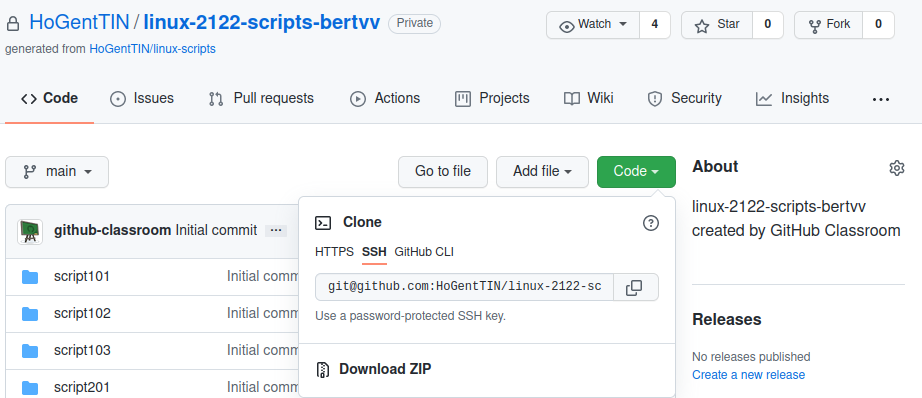The image size is (922, 398).
Task: Expand the Add file dropdown
Action: click(542, 172)
